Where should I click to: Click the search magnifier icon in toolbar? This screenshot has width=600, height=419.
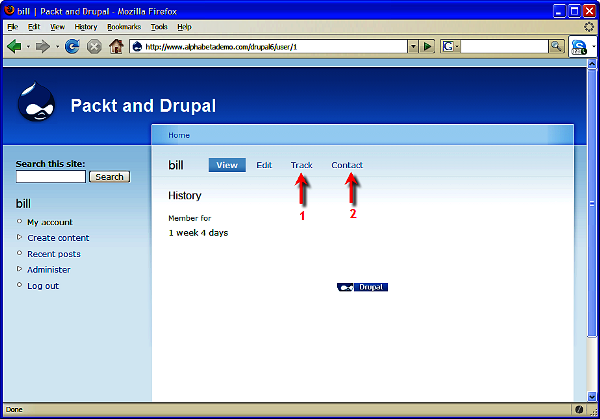(x=556, y=47)
